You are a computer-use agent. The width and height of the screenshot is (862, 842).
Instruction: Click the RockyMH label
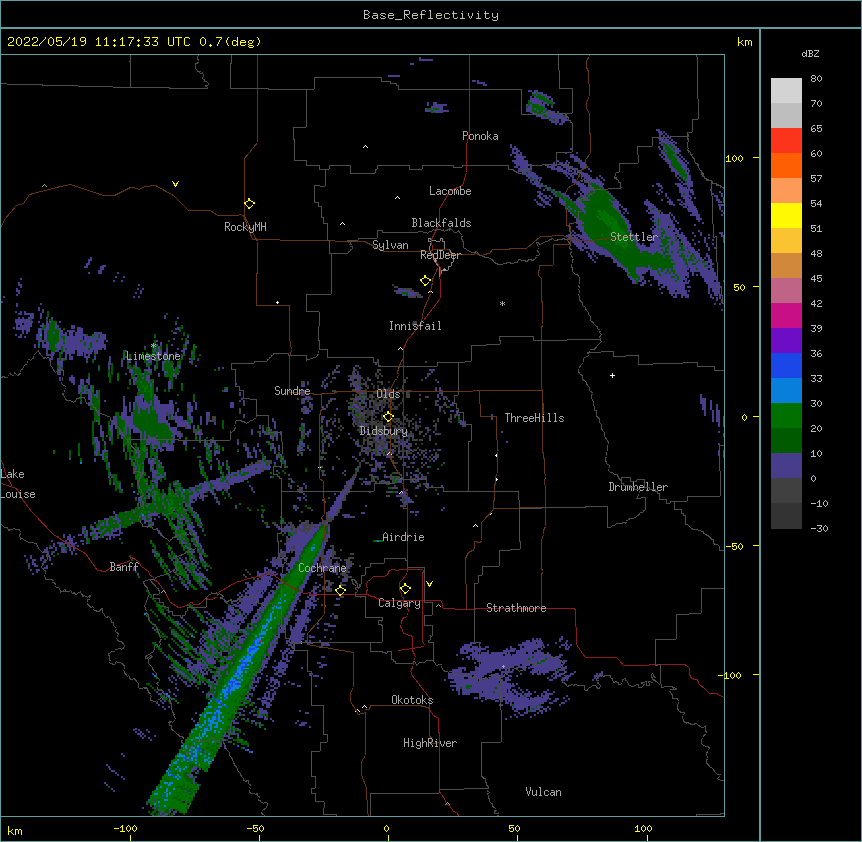(x=245, y=227)
